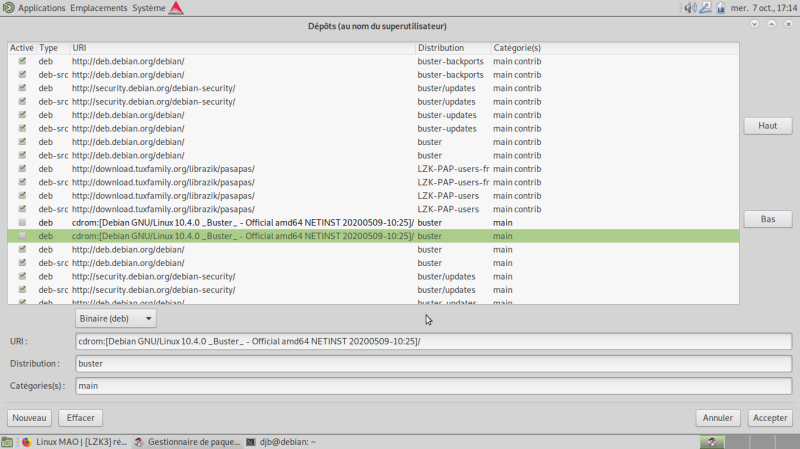Open the Système menu
The width and height of the screenshot is (800, 449).
click(148, 8)
